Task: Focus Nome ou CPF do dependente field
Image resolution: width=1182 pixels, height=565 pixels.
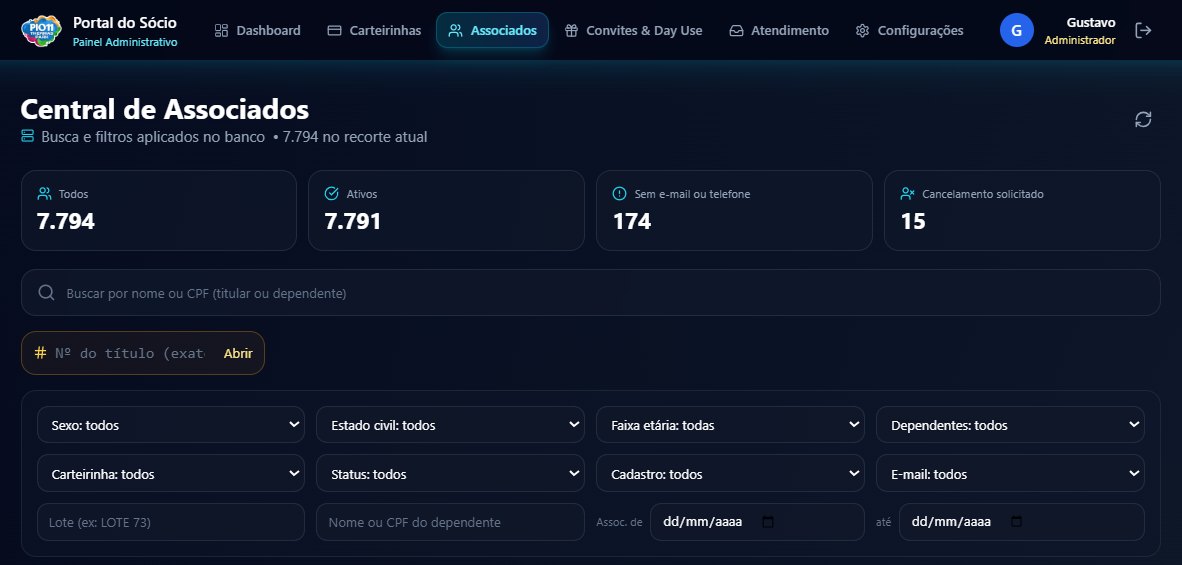Action: pos(450,522)
